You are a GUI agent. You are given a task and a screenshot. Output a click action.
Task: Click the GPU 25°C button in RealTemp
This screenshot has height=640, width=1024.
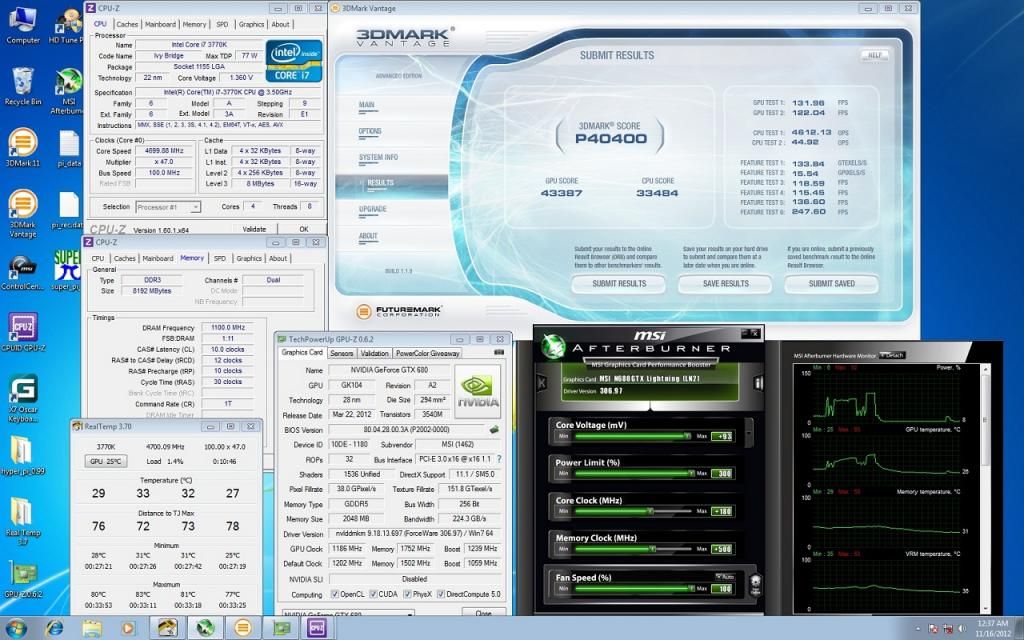(106, 461)
